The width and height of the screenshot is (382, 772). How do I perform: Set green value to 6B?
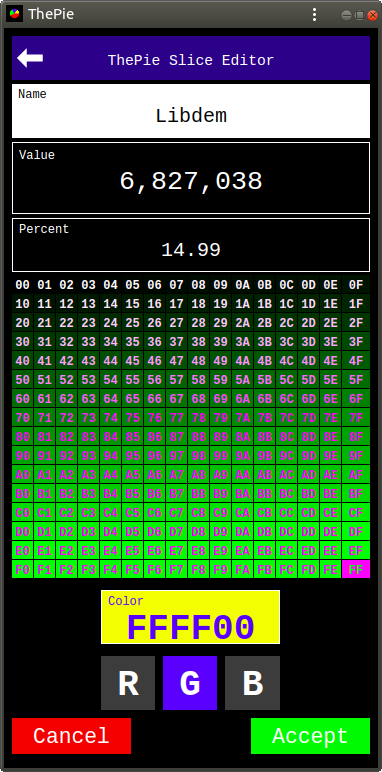[264, 399]
